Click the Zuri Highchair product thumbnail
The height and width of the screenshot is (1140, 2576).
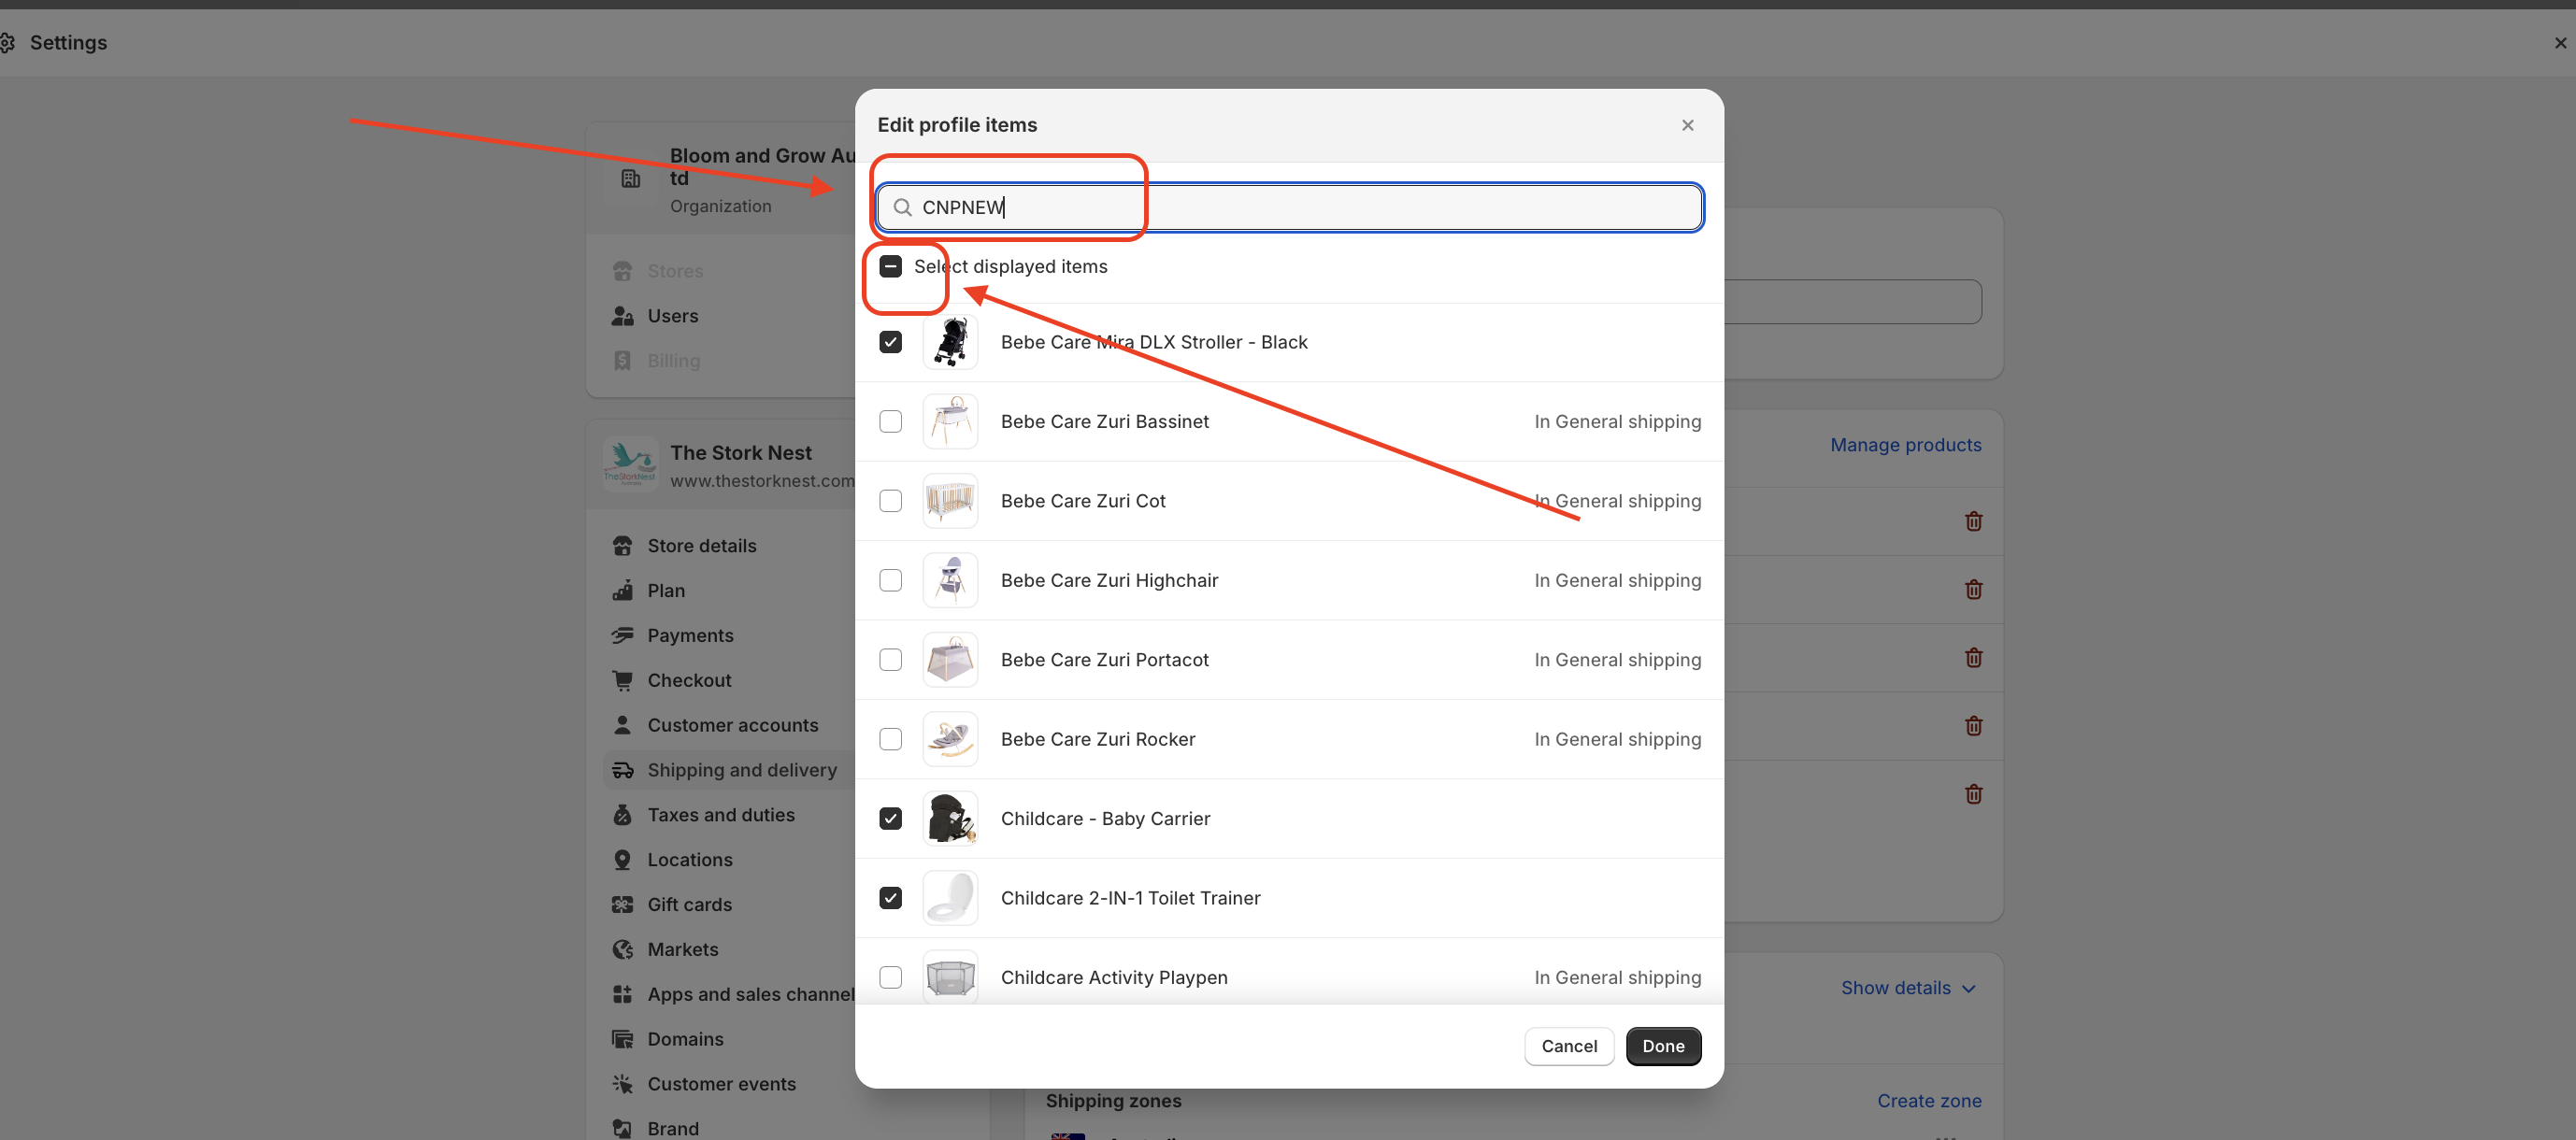tap(950, 580)
